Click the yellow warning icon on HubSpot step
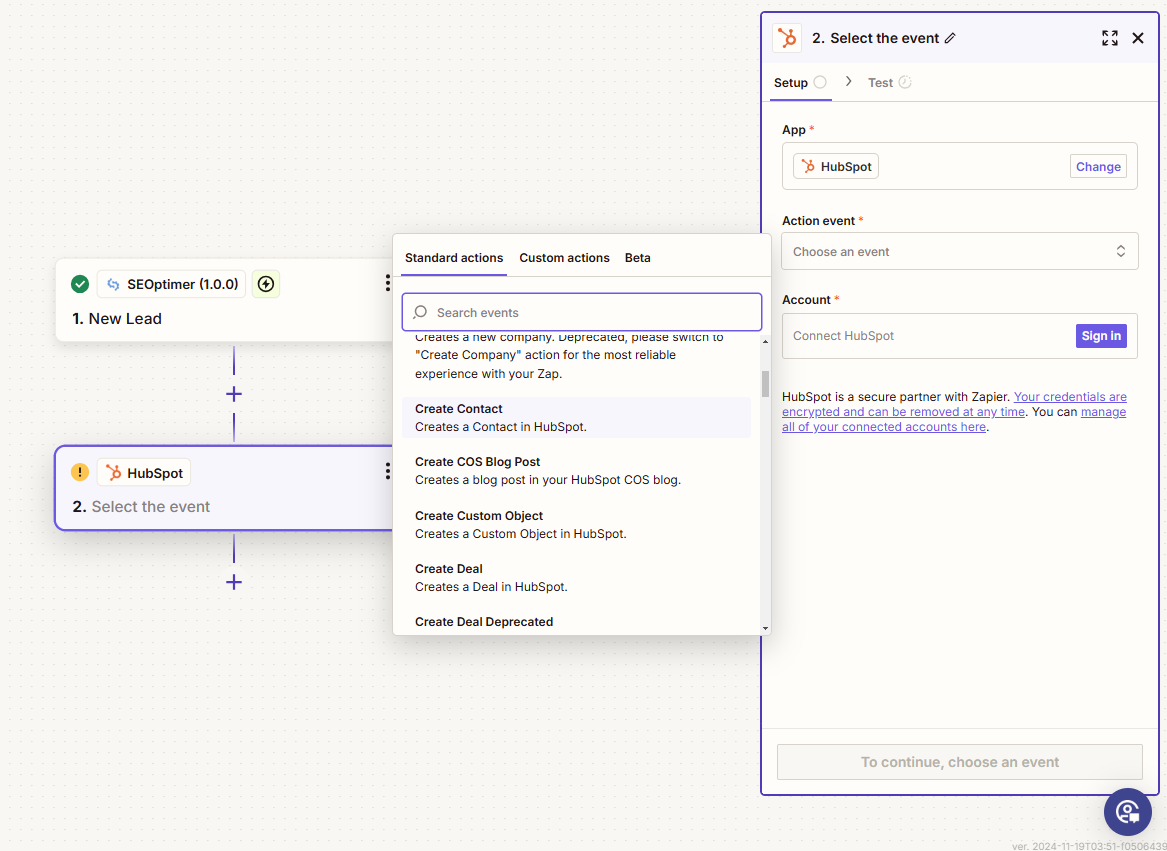 click(x=80, y=472)
